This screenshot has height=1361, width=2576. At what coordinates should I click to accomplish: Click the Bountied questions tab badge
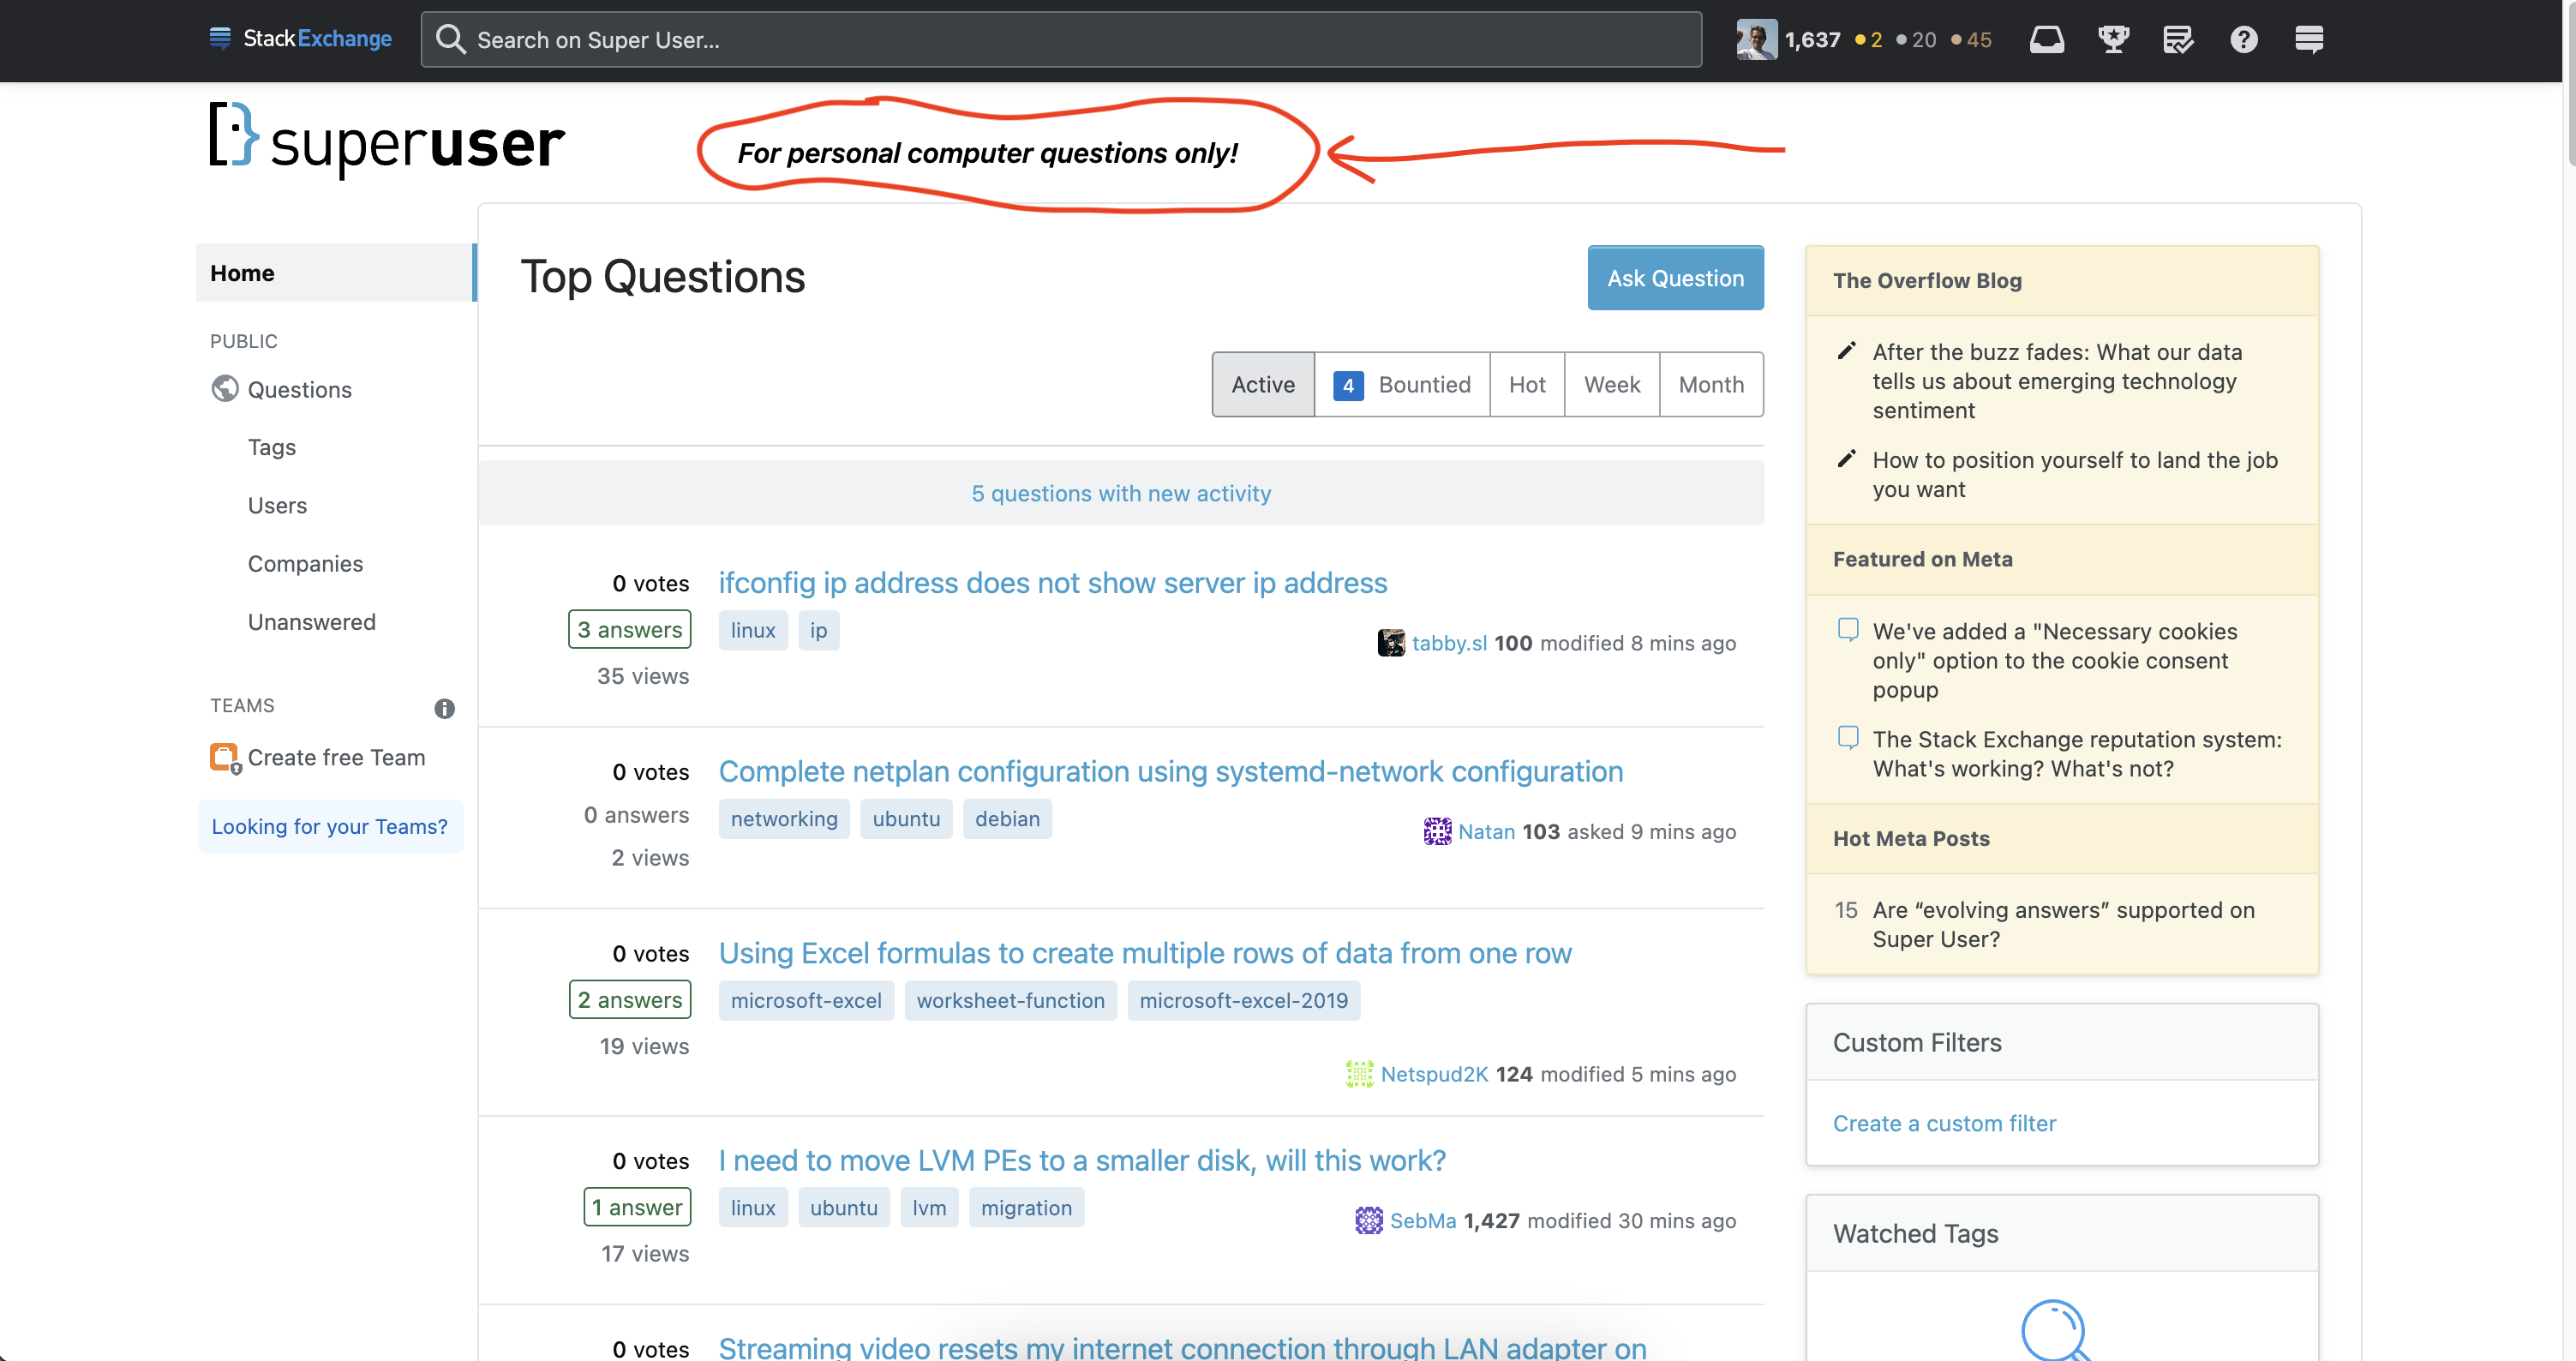click(x=1348, y=381)
